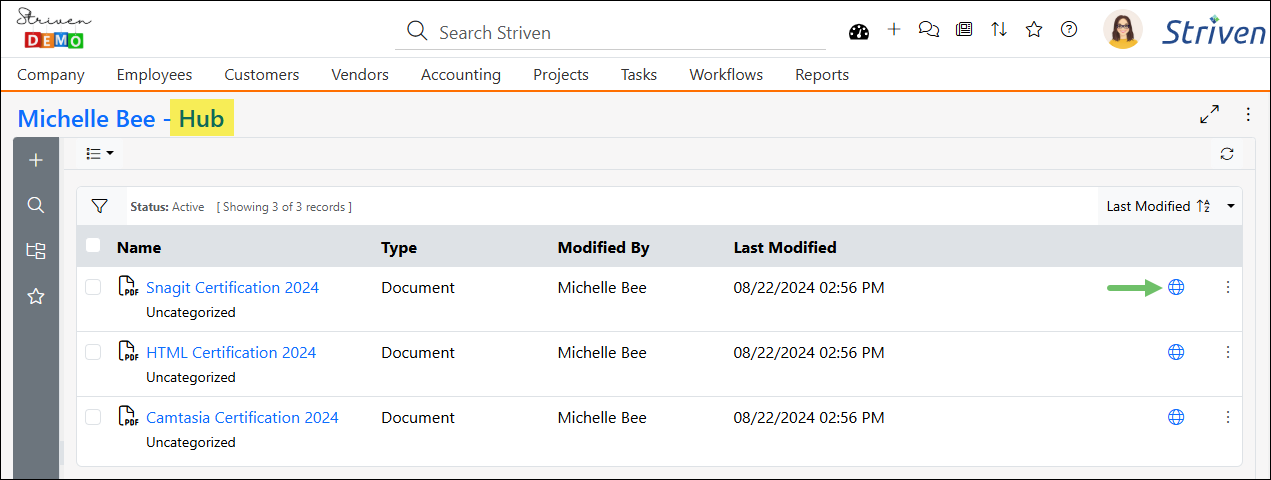1271x480 pixels.
Task: Click globe icon for Camtasia Certification 2024
Action: (1176, 417)
